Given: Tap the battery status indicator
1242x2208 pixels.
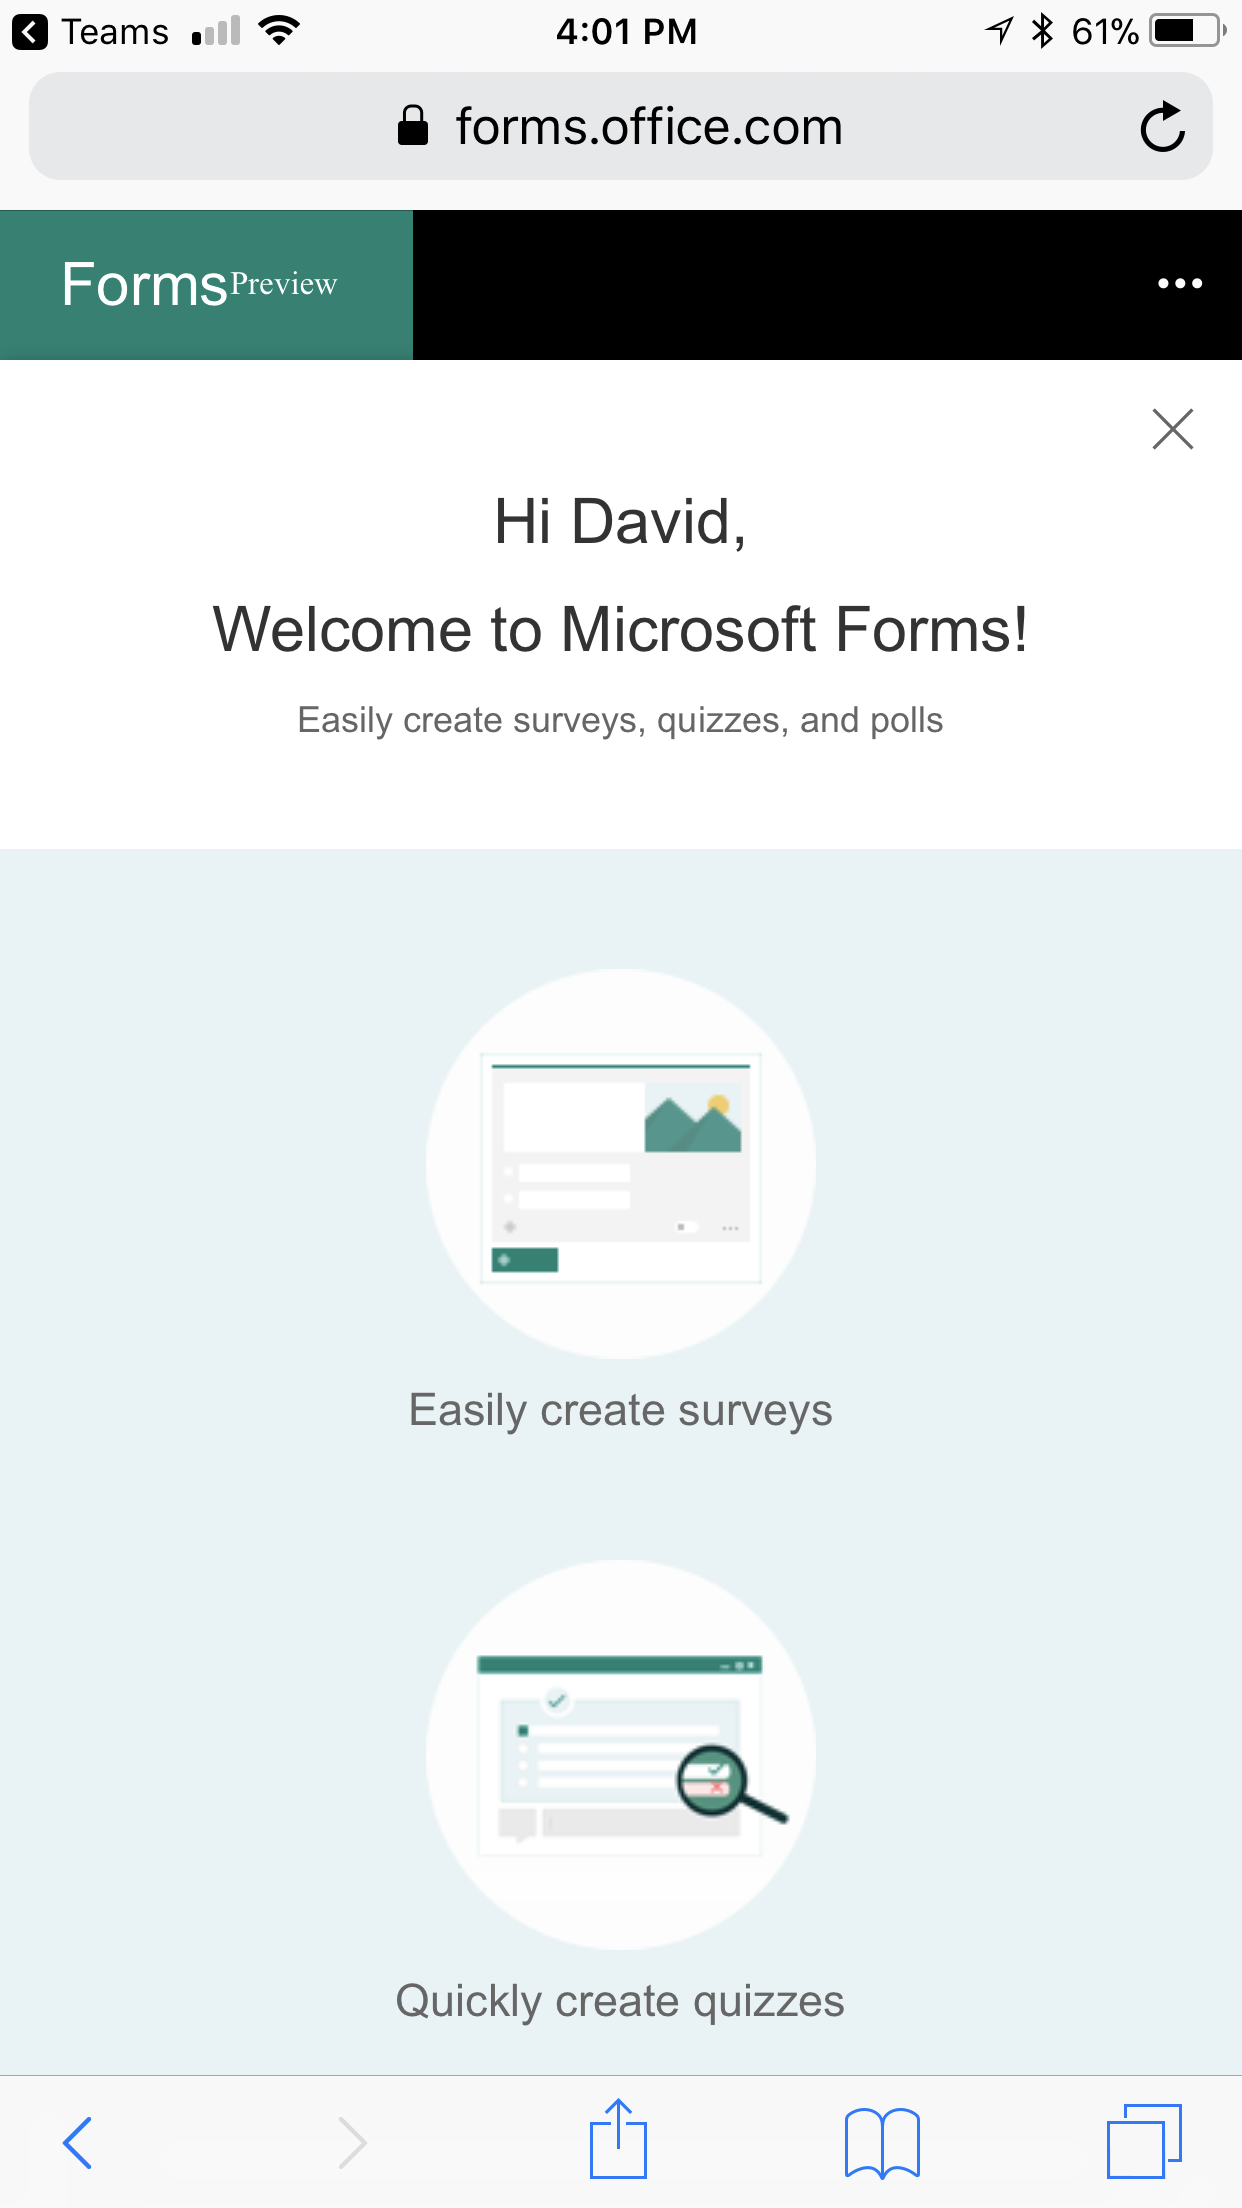Looking at the screenshot, I should (x=1186, y=31).
